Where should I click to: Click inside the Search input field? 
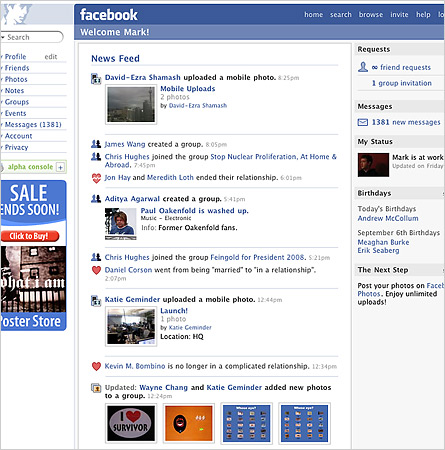click(x=33, y=37)
